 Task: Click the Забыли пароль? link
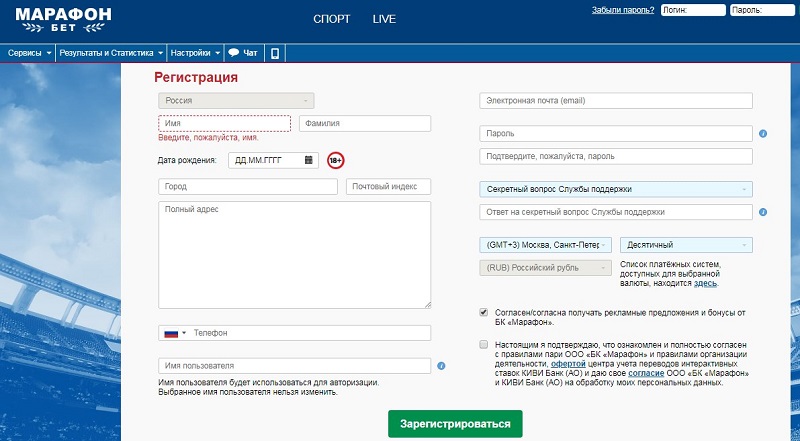pyautogui.click(x=622, y=10)
